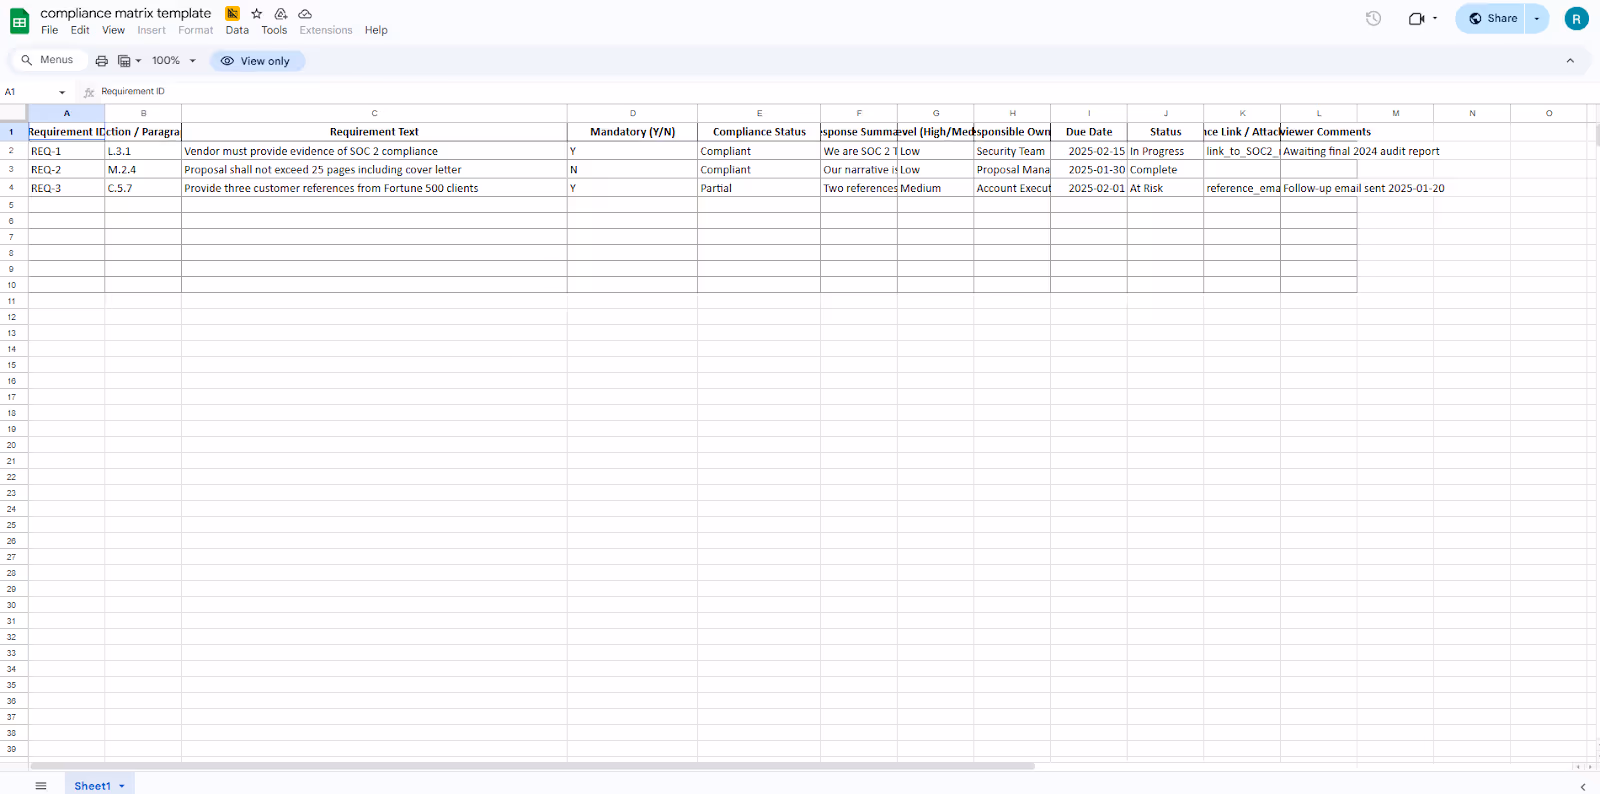Expand the filter views dropdown arrow
Viewport: 1600px width, 794px height.
(138, 61)
